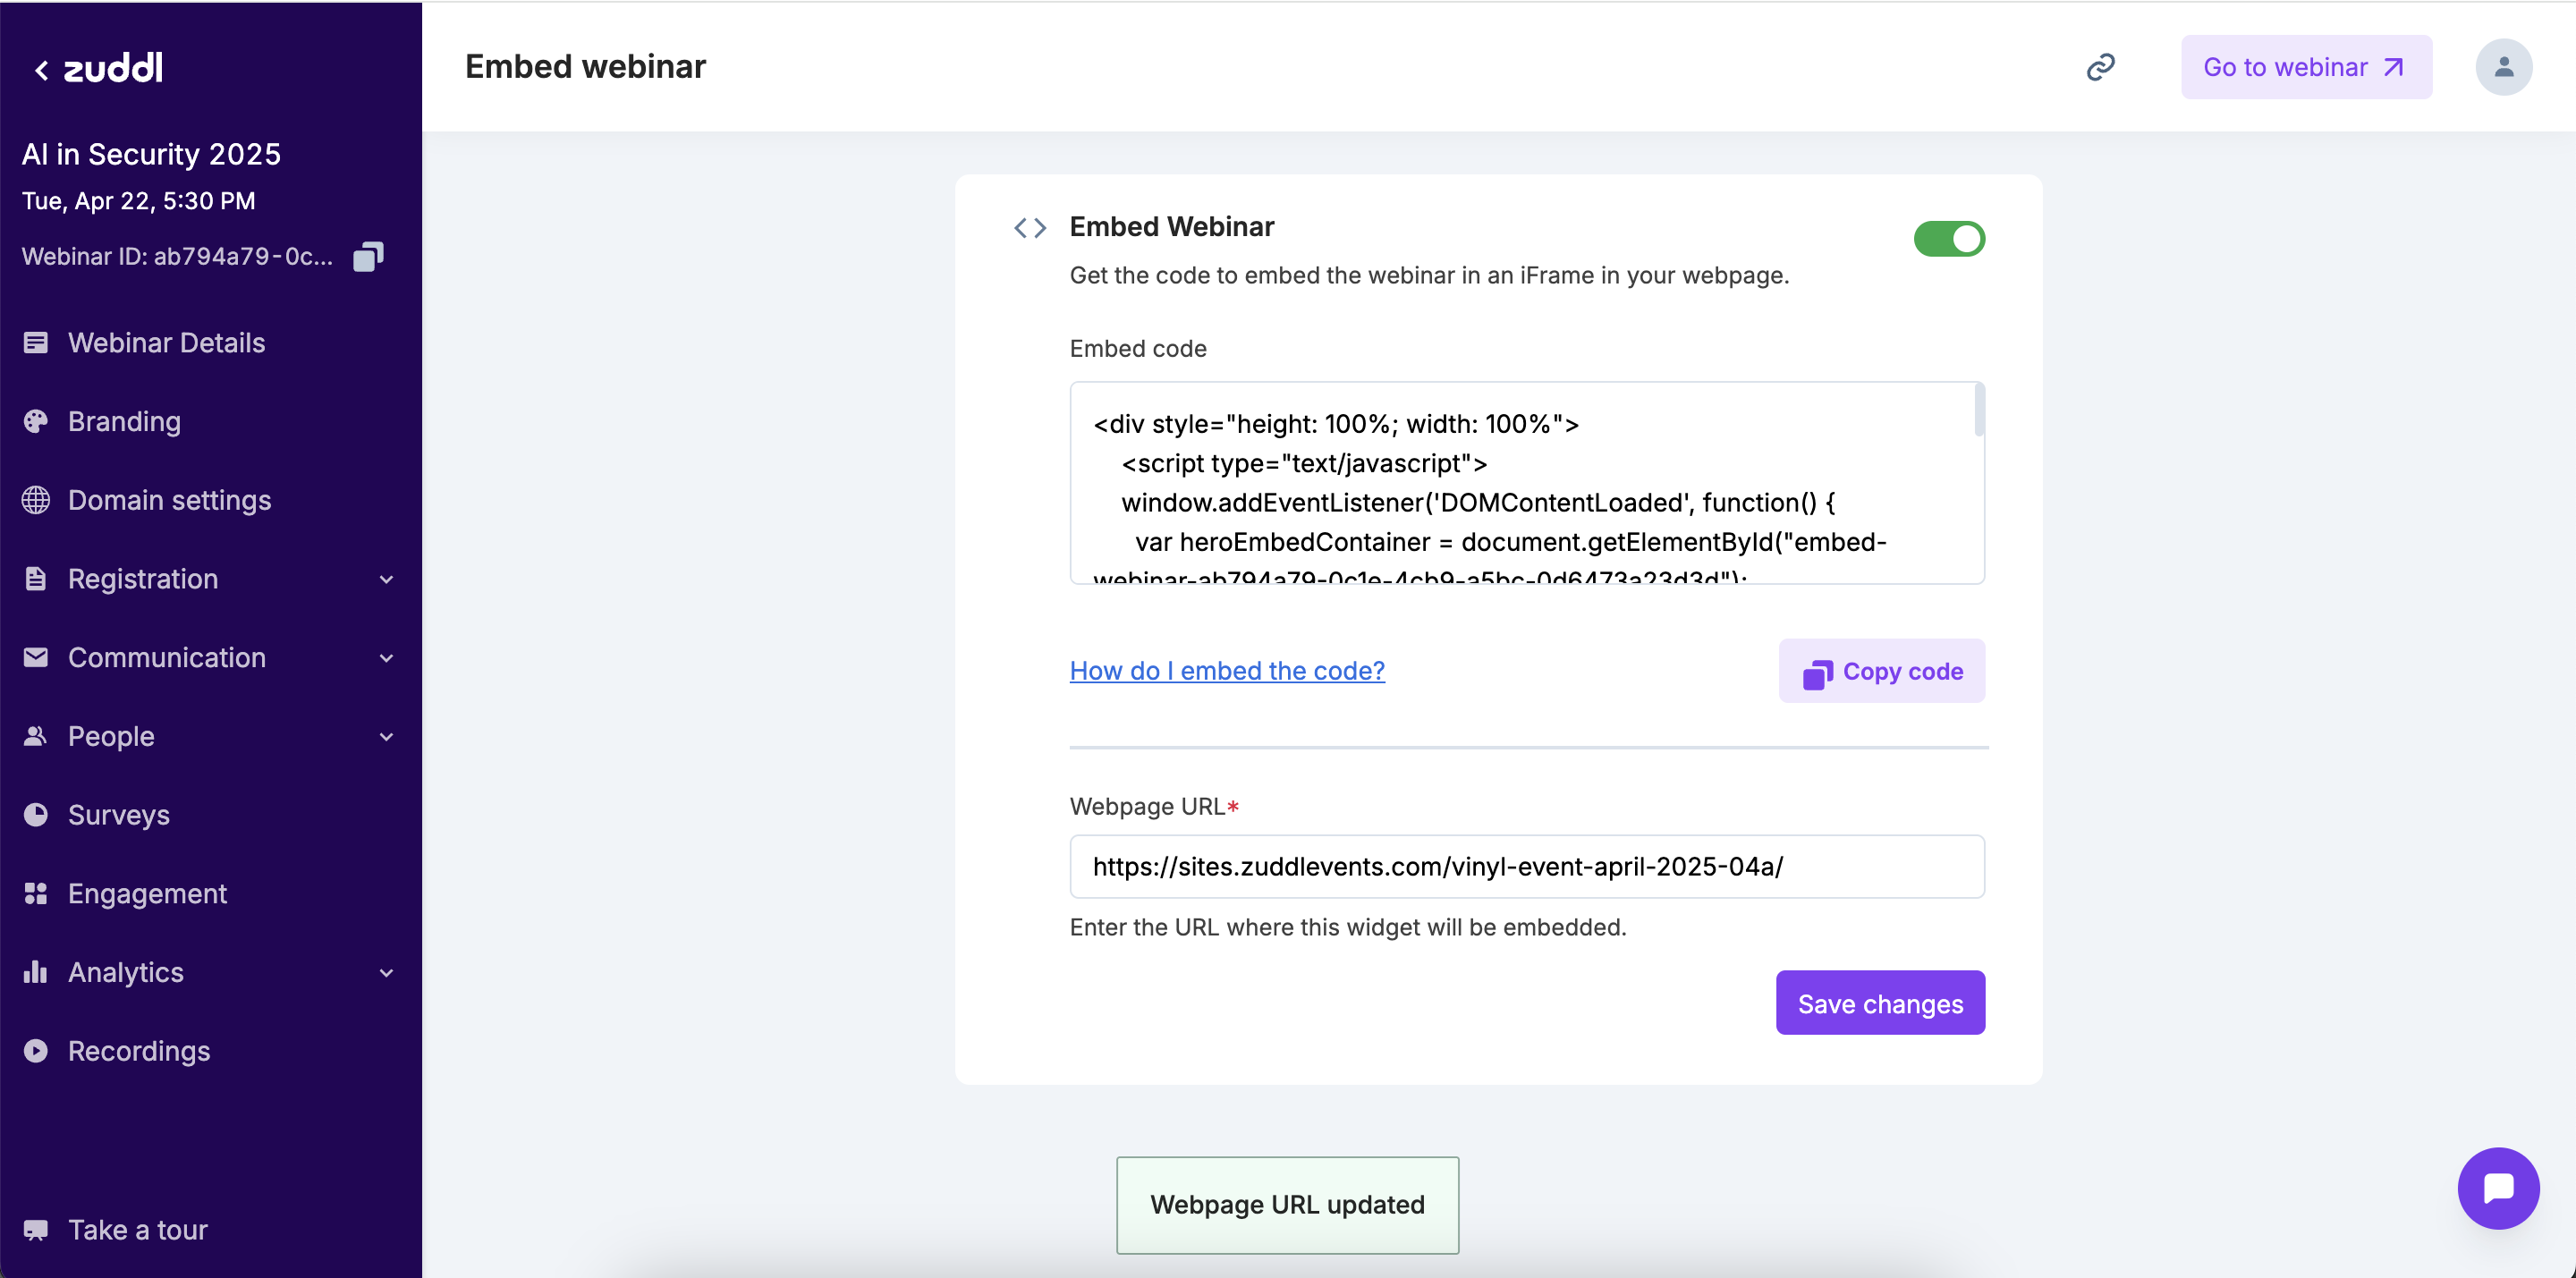Open Webinar Details in sidebar
Image resolution: width=2576 pixels, height=1278 pixels.
[x=166, y=343]
